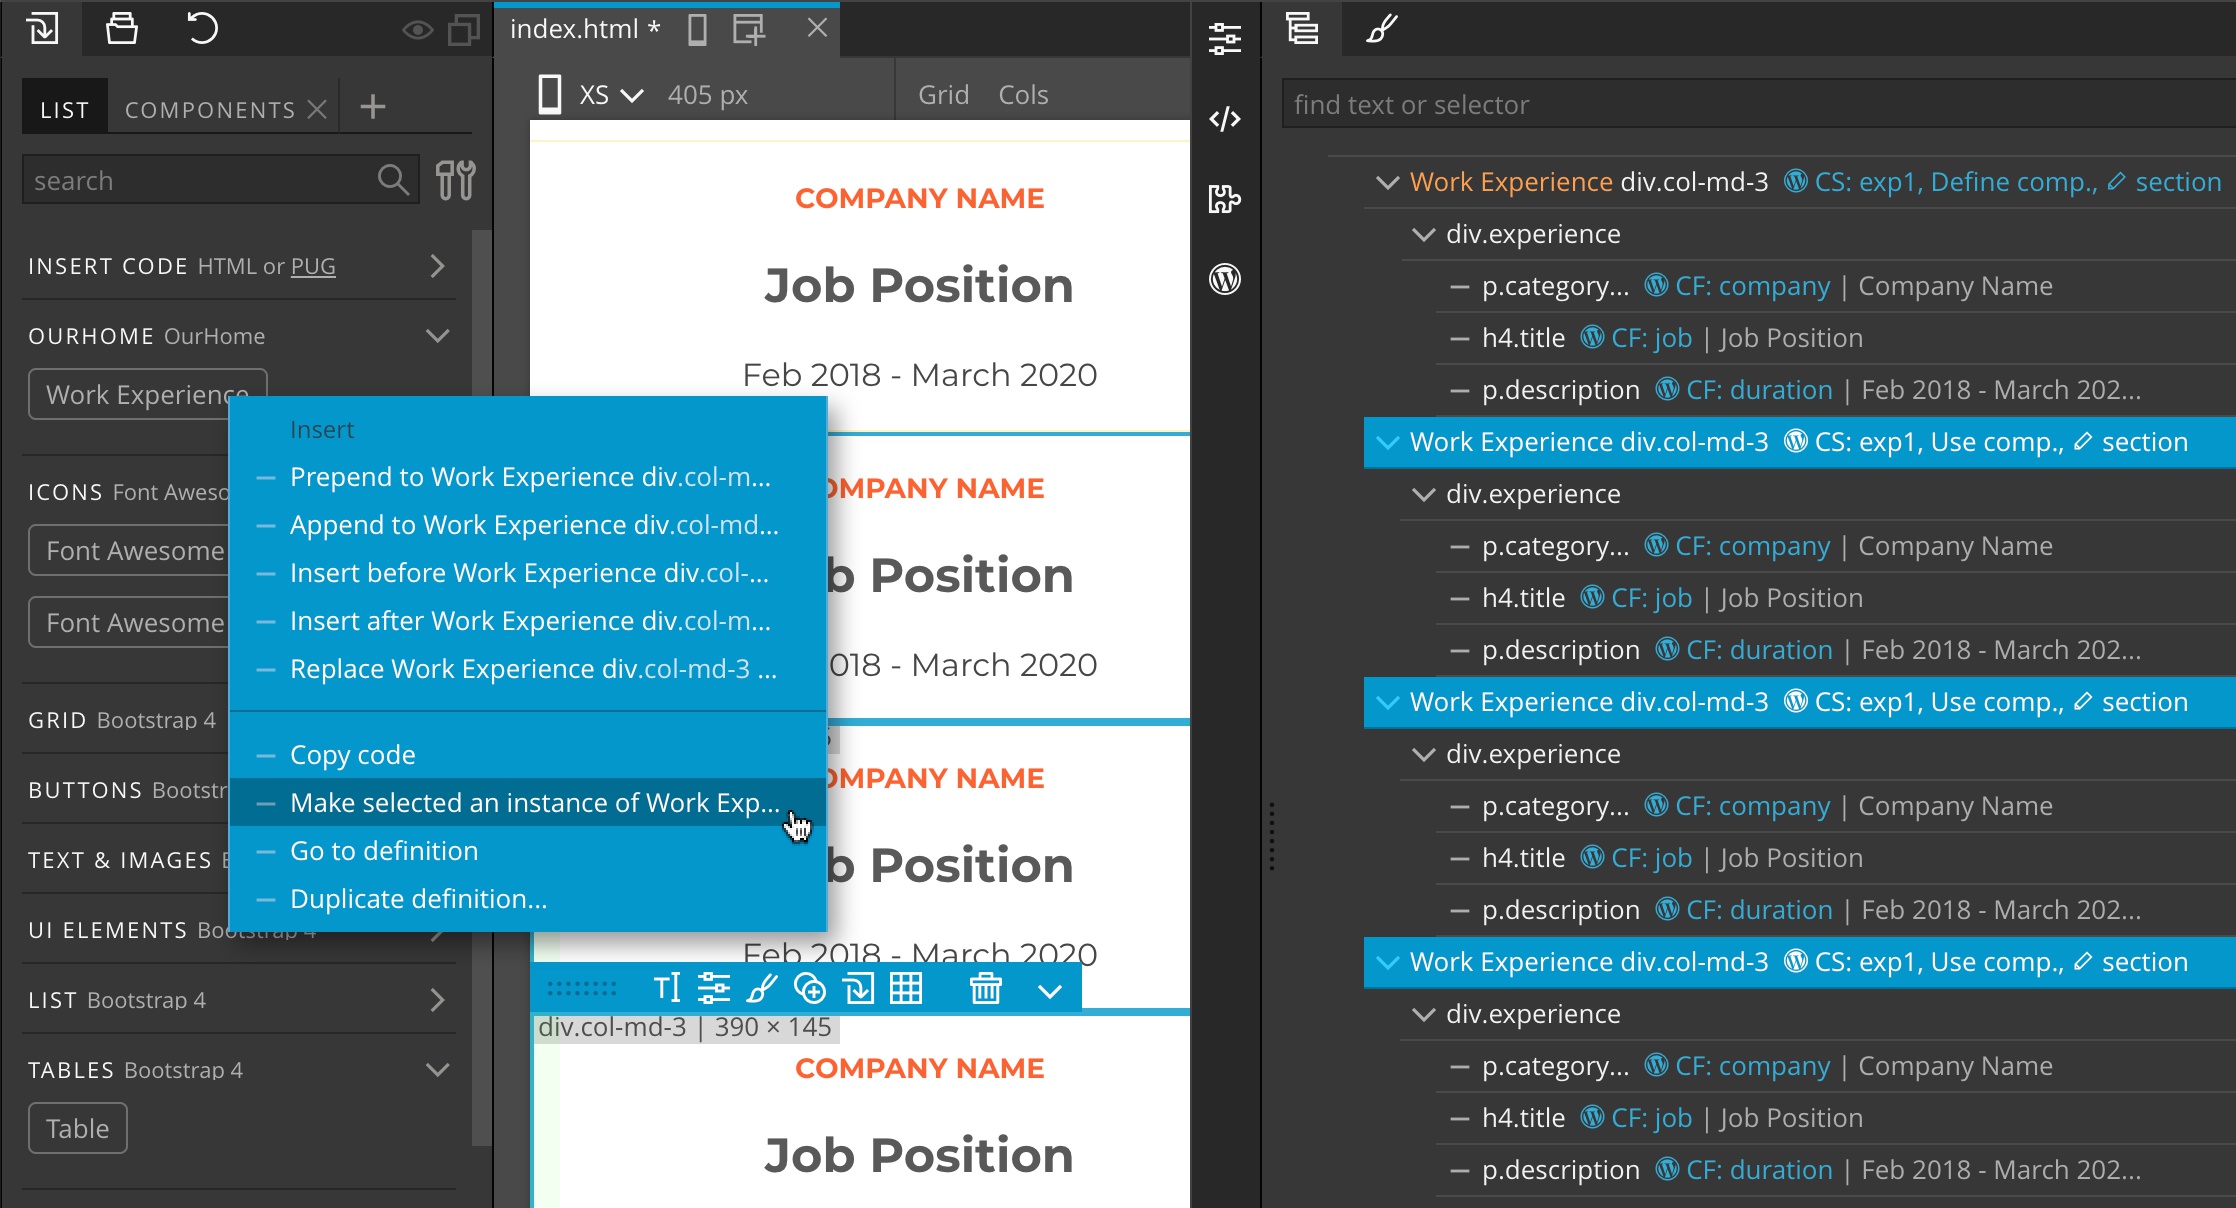Expand LIST Bootstrap 4 section
Viewport: 2236px width, 1208px height.
pyautogui.click(x=437, y=1000)
